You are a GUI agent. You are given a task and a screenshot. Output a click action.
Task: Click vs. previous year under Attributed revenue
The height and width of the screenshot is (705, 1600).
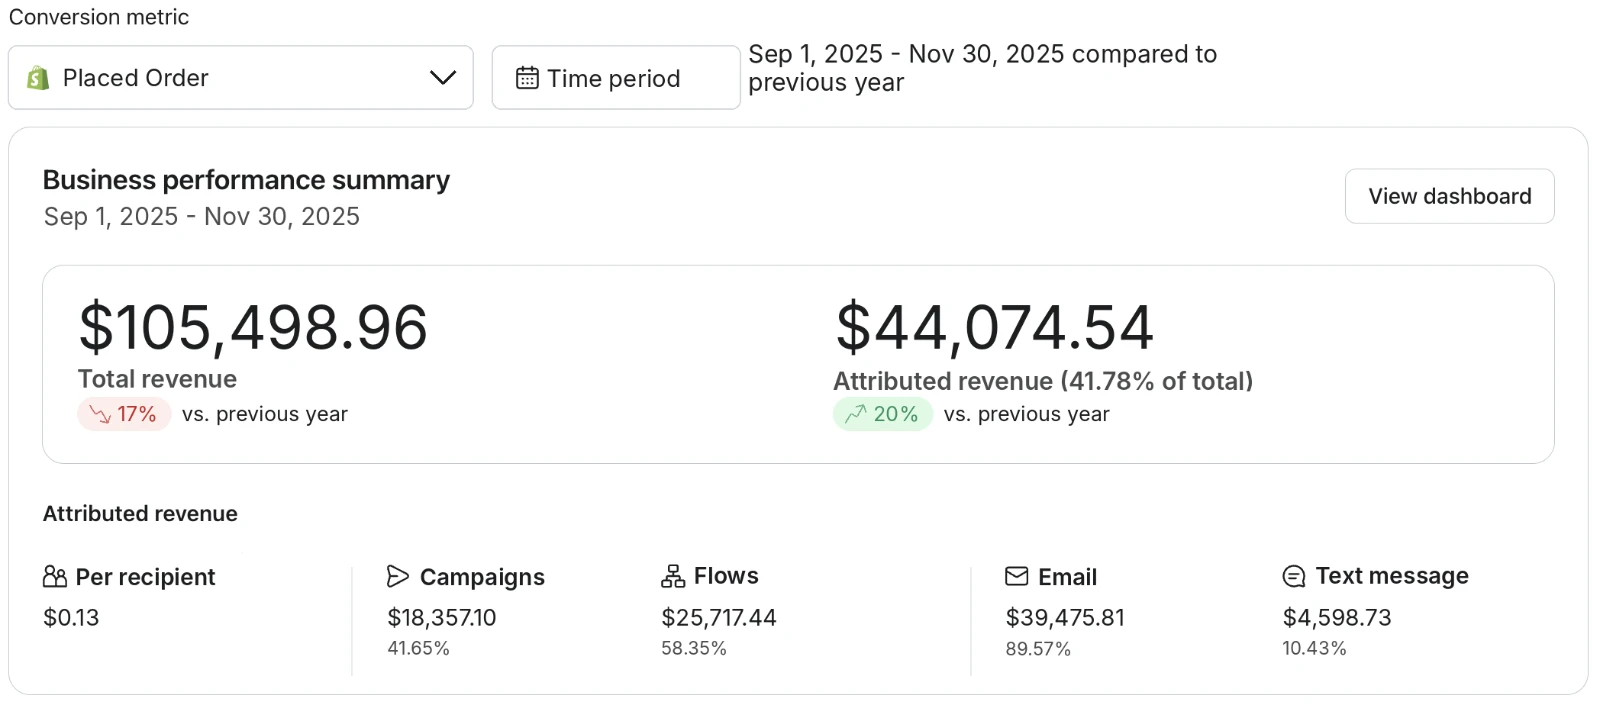1027,414
